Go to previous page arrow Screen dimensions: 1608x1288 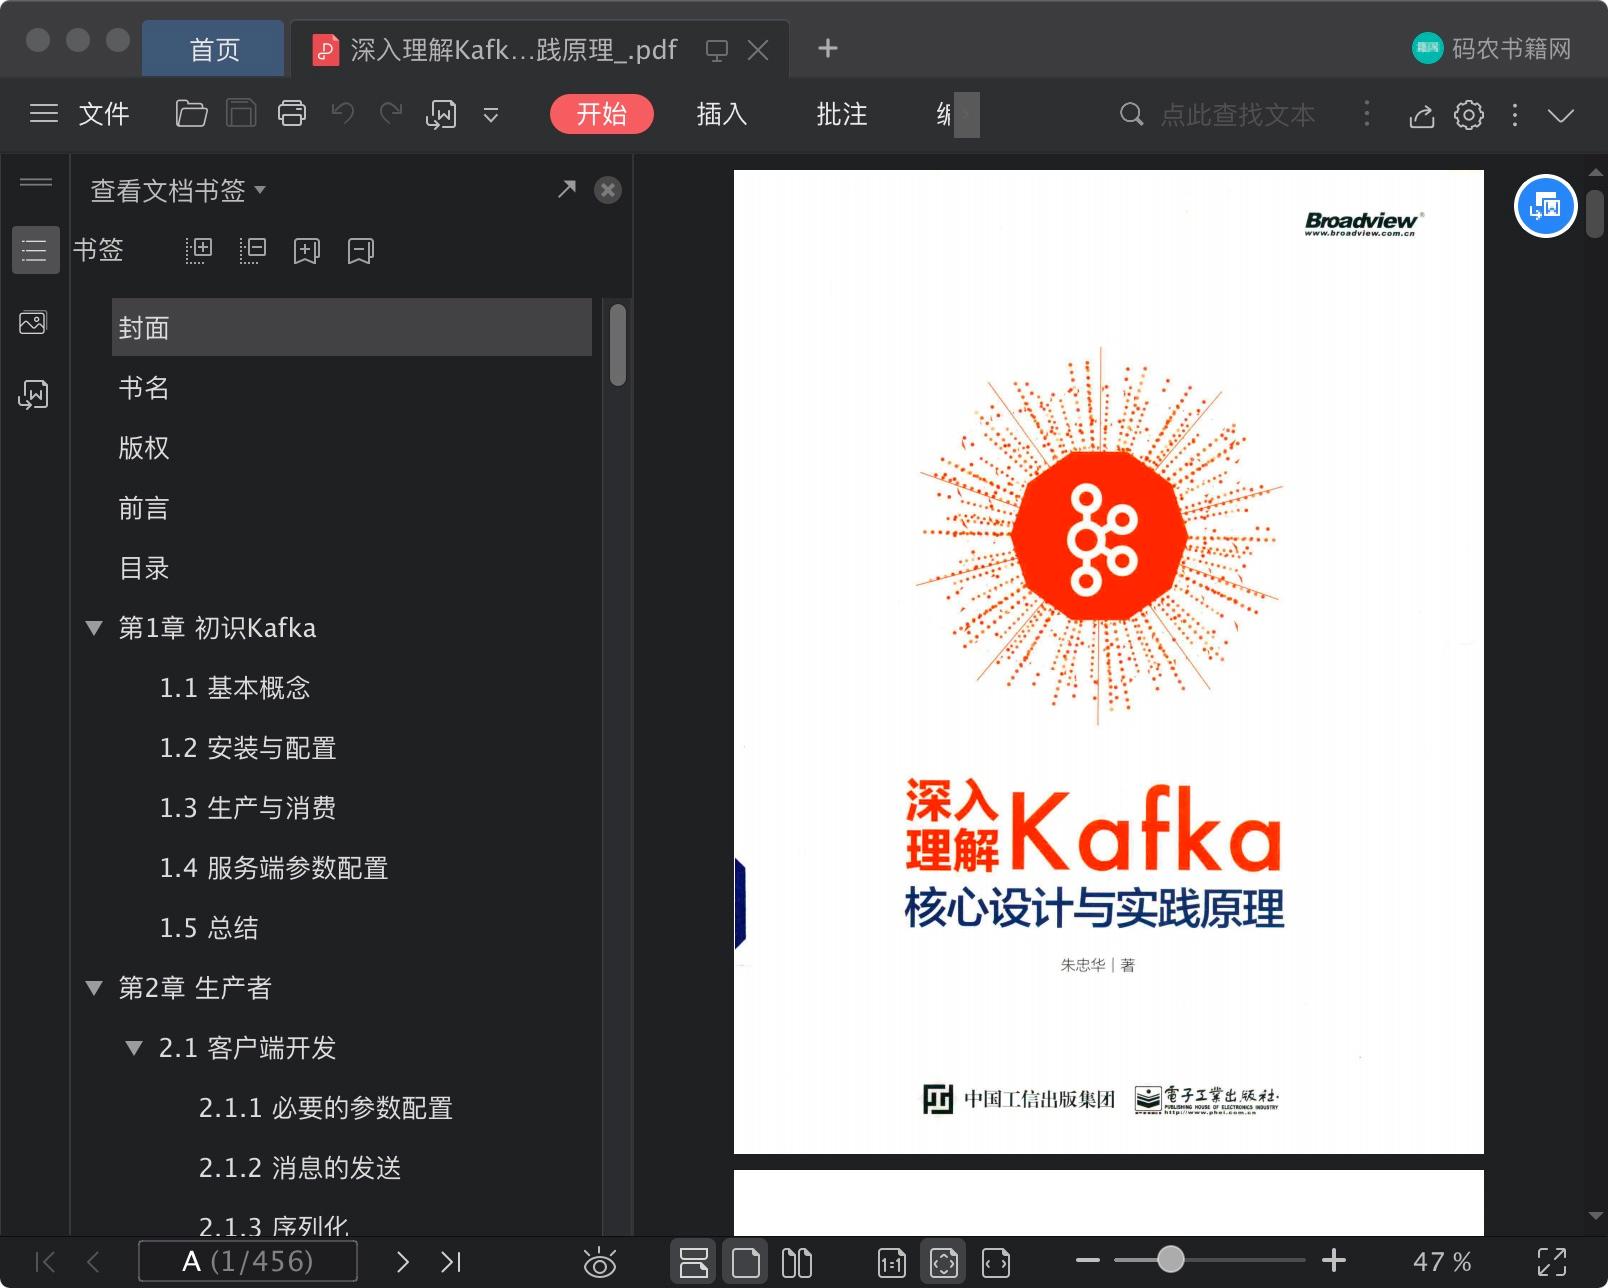coord(93,1262)
